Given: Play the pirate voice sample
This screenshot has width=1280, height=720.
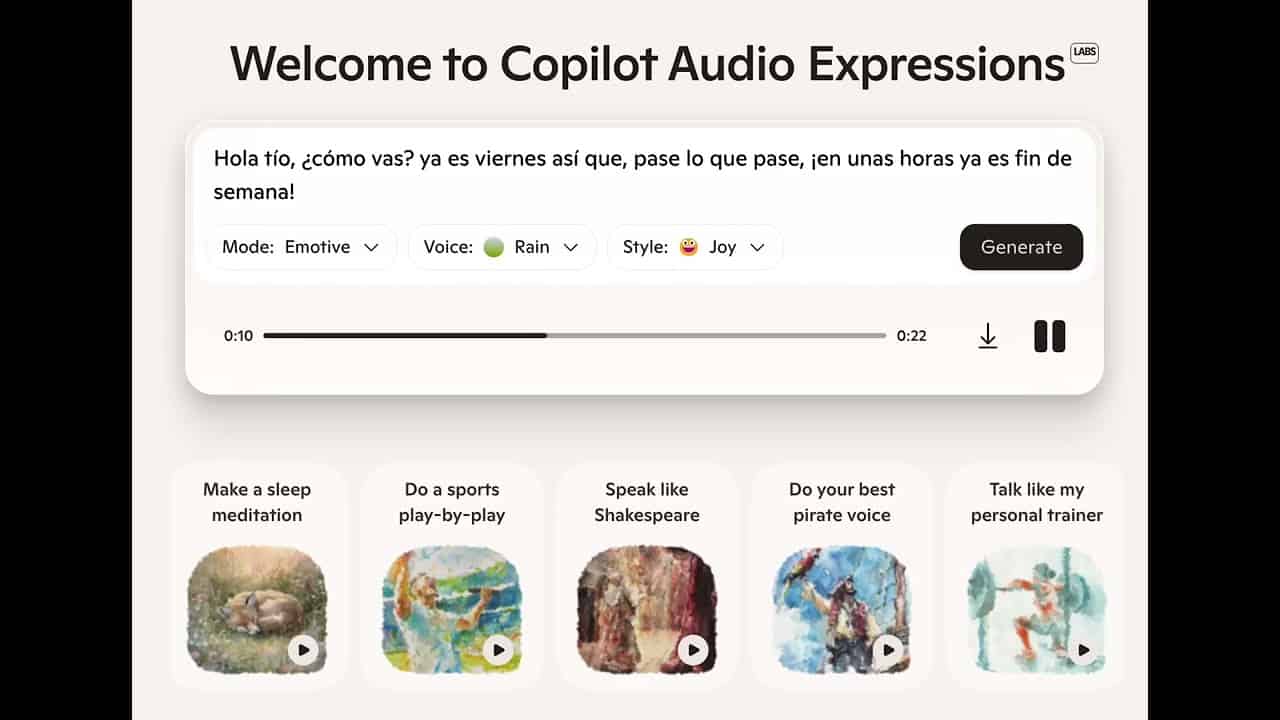Looking at the screenshot, I should 887,651.
